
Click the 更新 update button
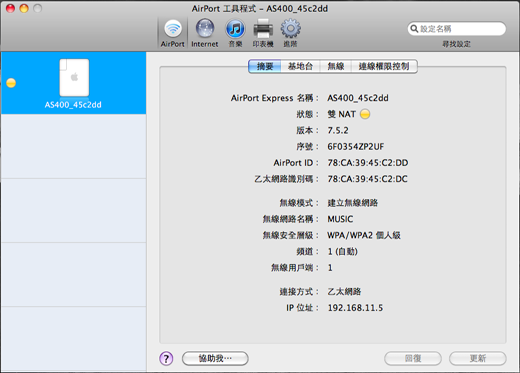tap(478, 358)
